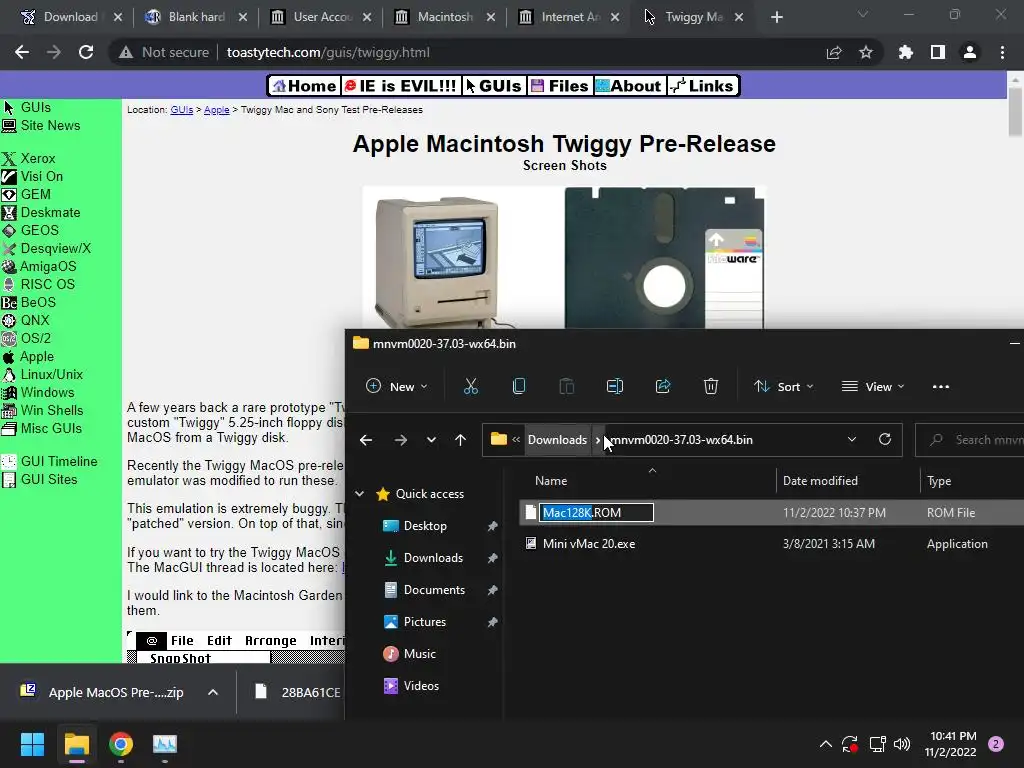The image size is (1024, 768).
Task: Click the Mac128K.ROM rename field
Action: coord(596,513)
